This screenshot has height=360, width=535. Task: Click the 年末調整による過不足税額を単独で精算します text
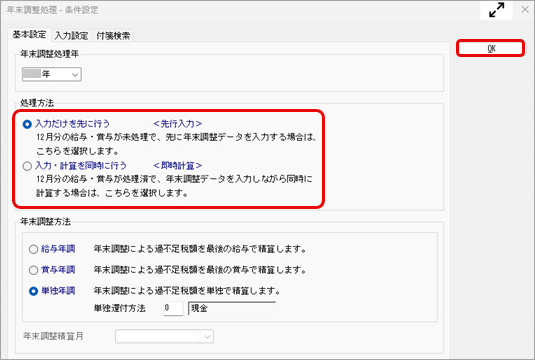click(x=187, y=291)
